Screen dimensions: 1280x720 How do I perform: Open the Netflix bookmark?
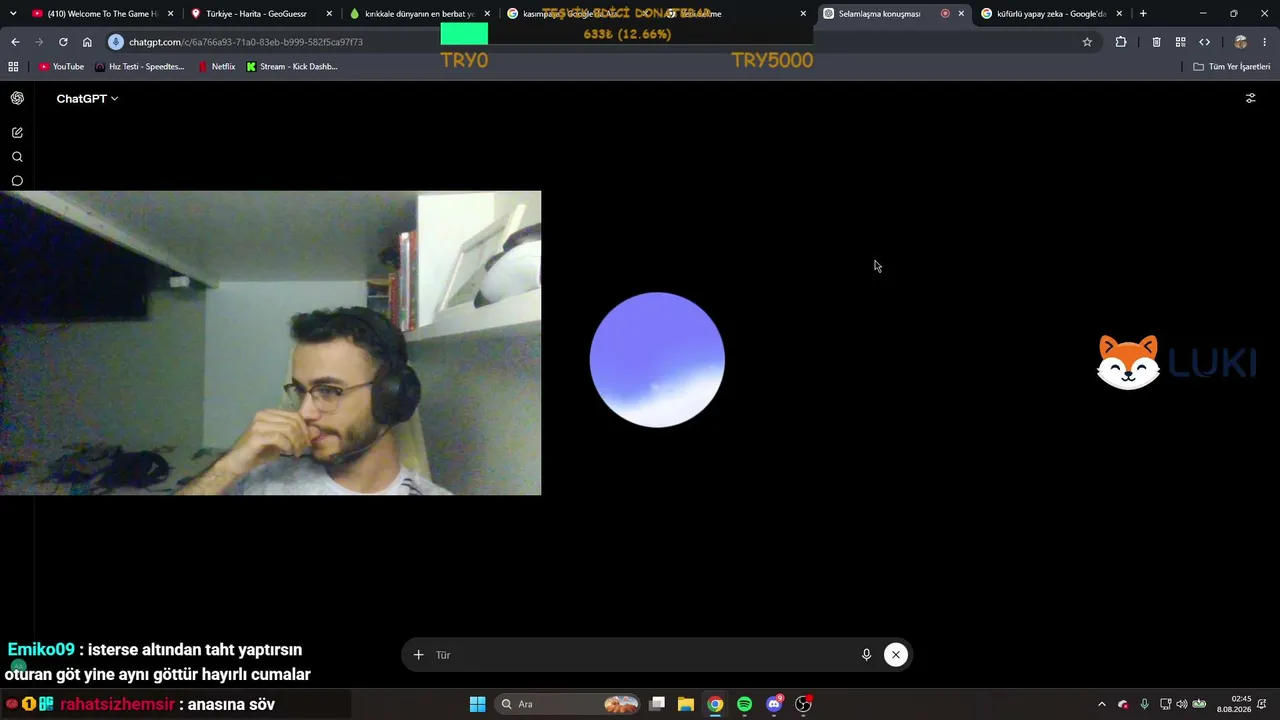click(x=217, y=67)
